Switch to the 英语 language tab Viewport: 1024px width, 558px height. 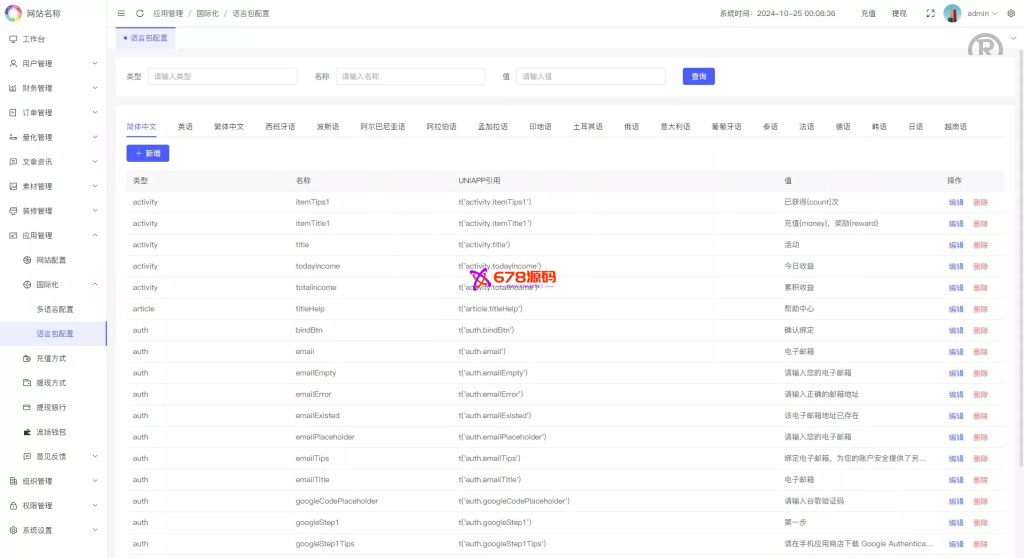[x=185, y=127]
